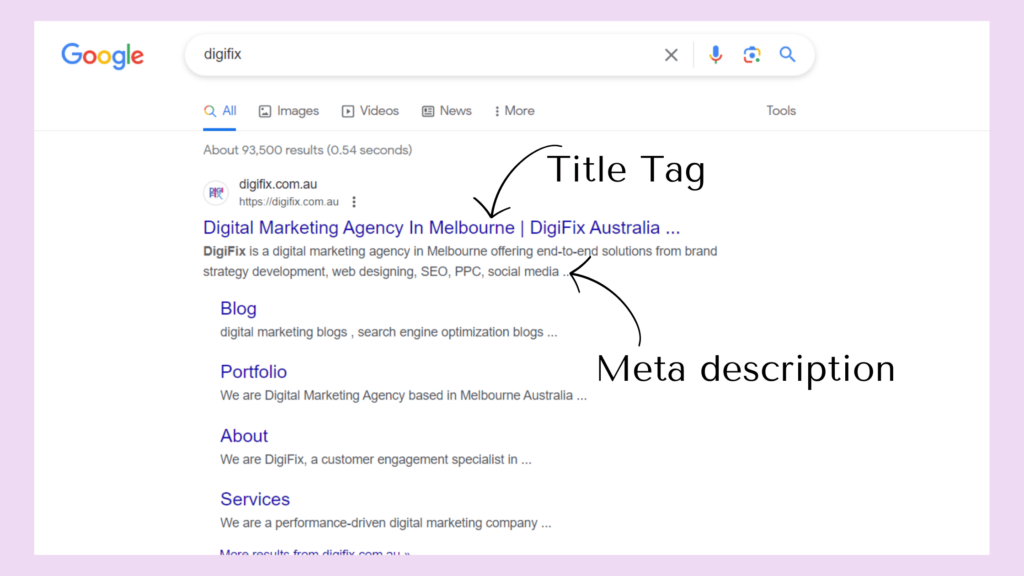Screen dimensions: 1024x576
Task: Open the Tools options
Action: coord(781,111)
